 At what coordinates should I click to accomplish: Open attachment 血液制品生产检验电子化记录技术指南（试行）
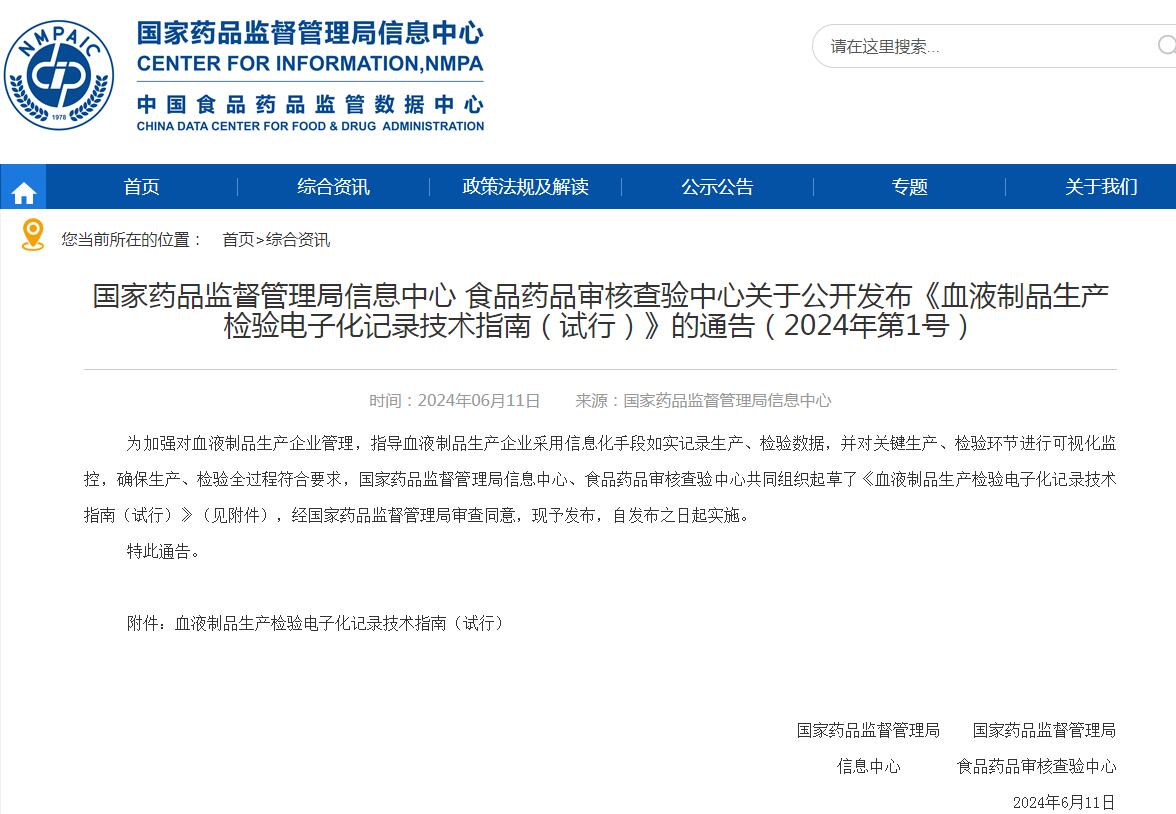[340, 623]
